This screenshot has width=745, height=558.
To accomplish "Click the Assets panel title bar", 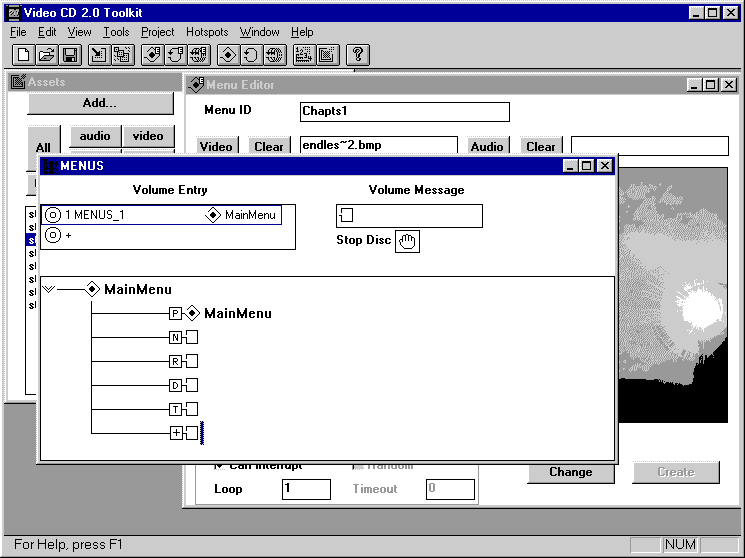I will click(95, 82).
